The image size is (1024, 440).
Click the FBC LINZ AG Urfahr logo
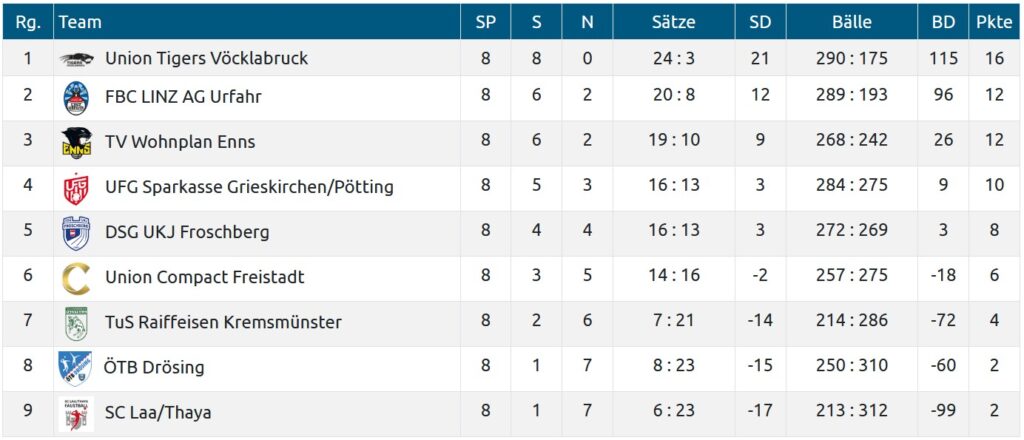pyautogui.click(x=76, y=97)
